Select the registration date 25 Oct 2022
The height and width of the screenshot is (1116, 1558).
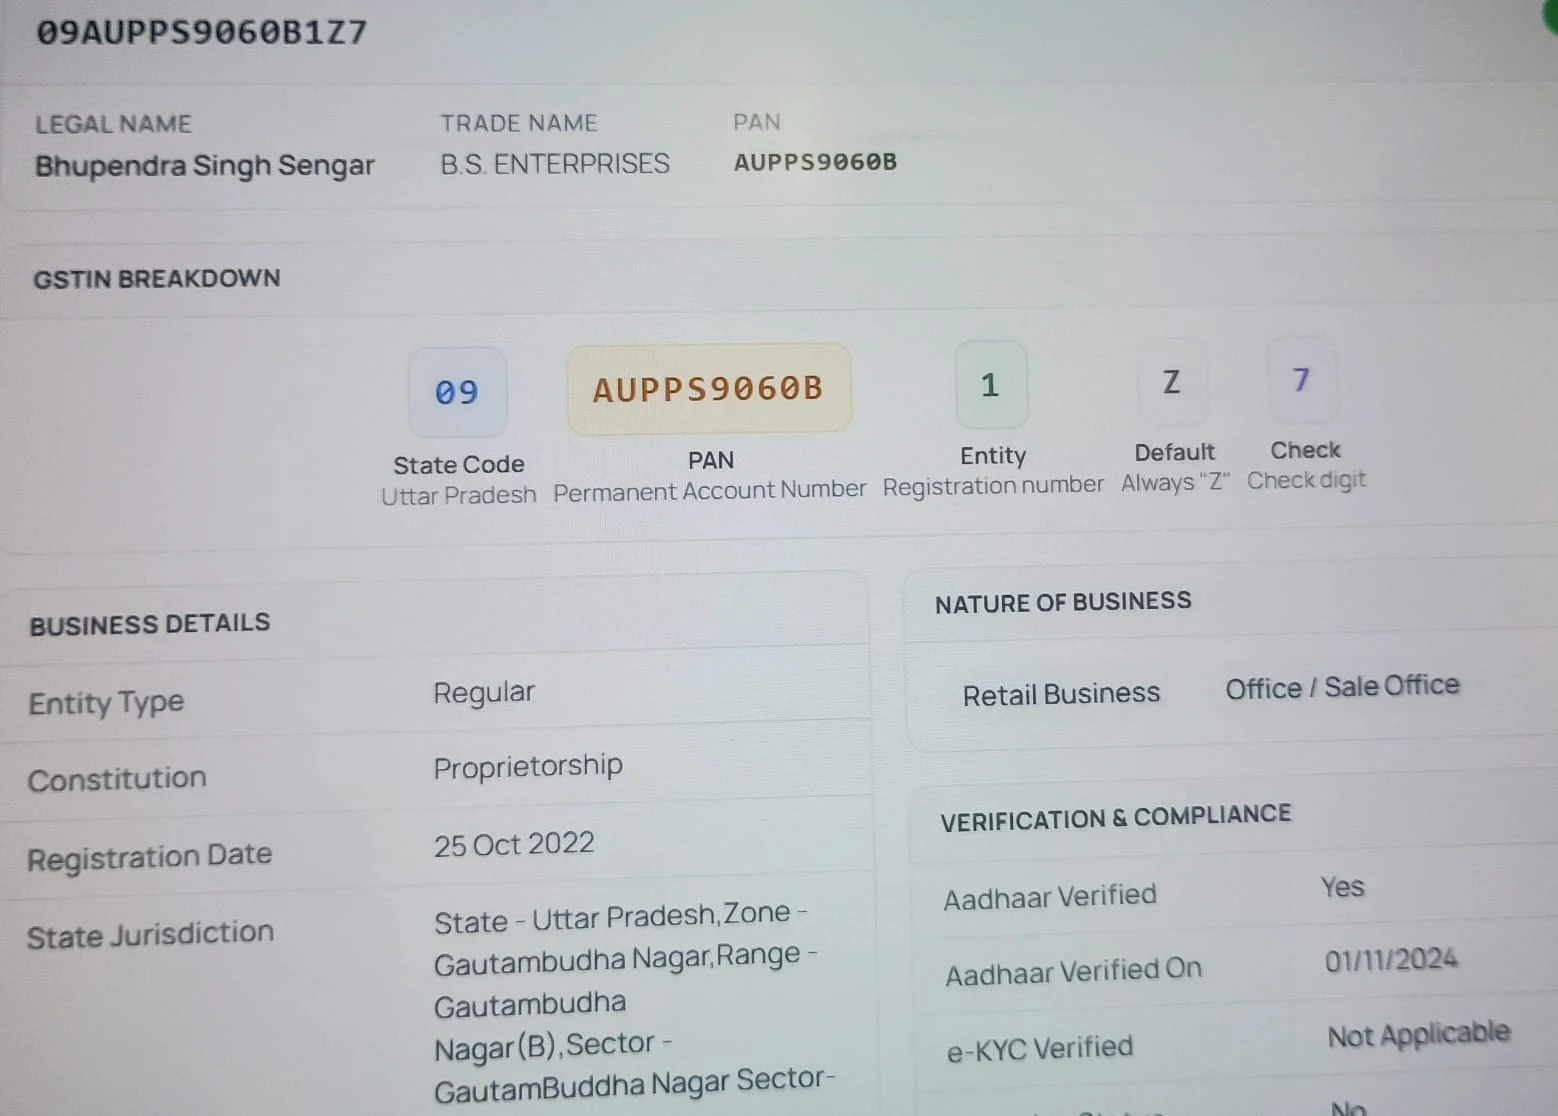(514, 845)
